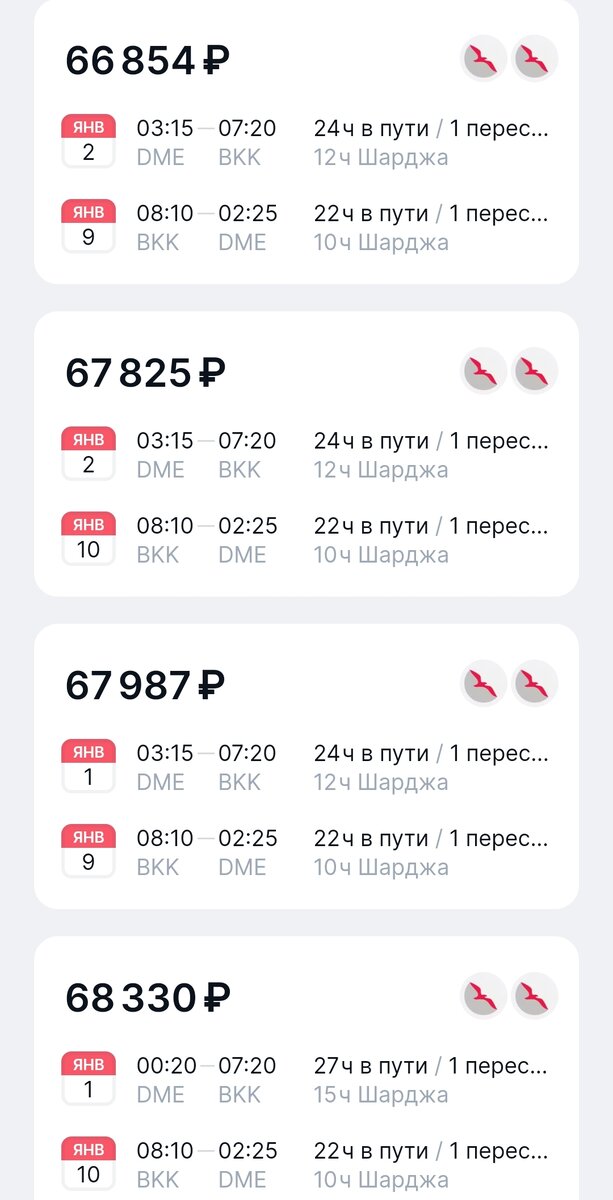Click the second airline logo on the 66 854 ₽ card
613x1200 pixels.
[x=534, y=59]
